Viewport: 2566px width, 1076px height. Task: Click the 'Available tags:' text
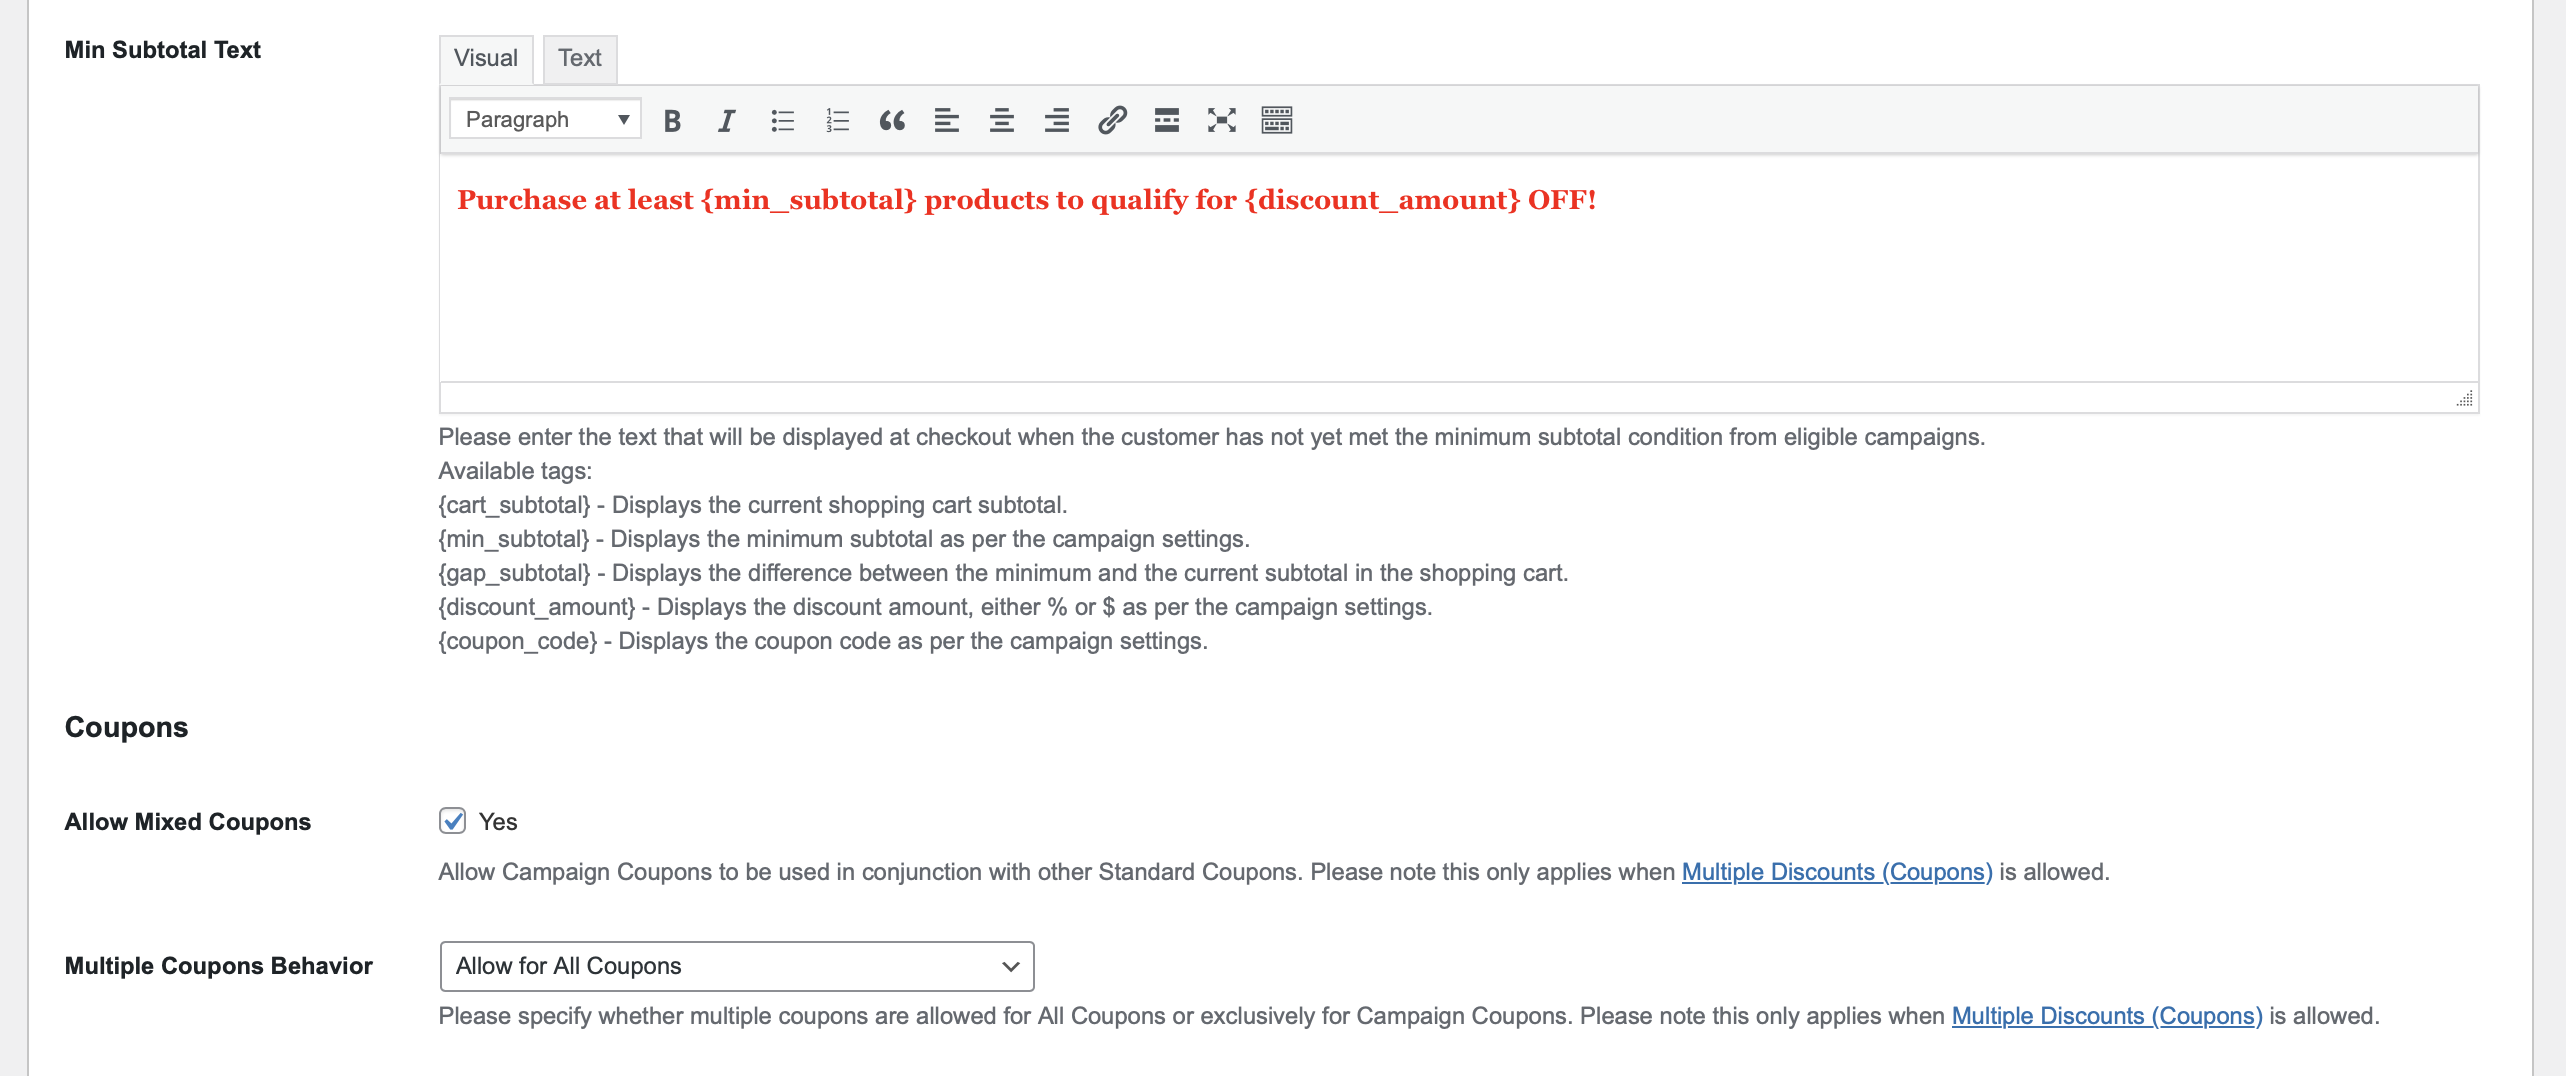pyautogui.click(x=515, y=471)
